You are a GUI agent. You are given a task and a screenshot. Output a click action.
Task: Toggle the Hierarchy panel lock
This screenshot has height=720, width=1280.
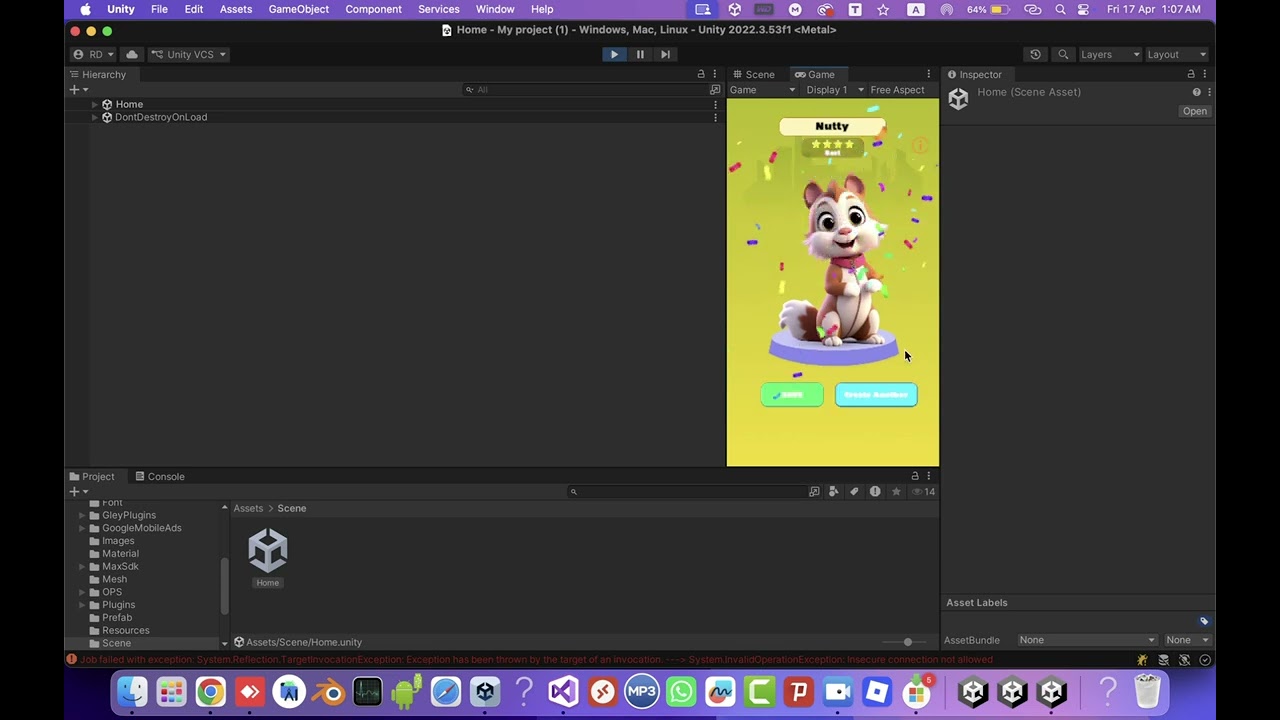tap(701, 74)
